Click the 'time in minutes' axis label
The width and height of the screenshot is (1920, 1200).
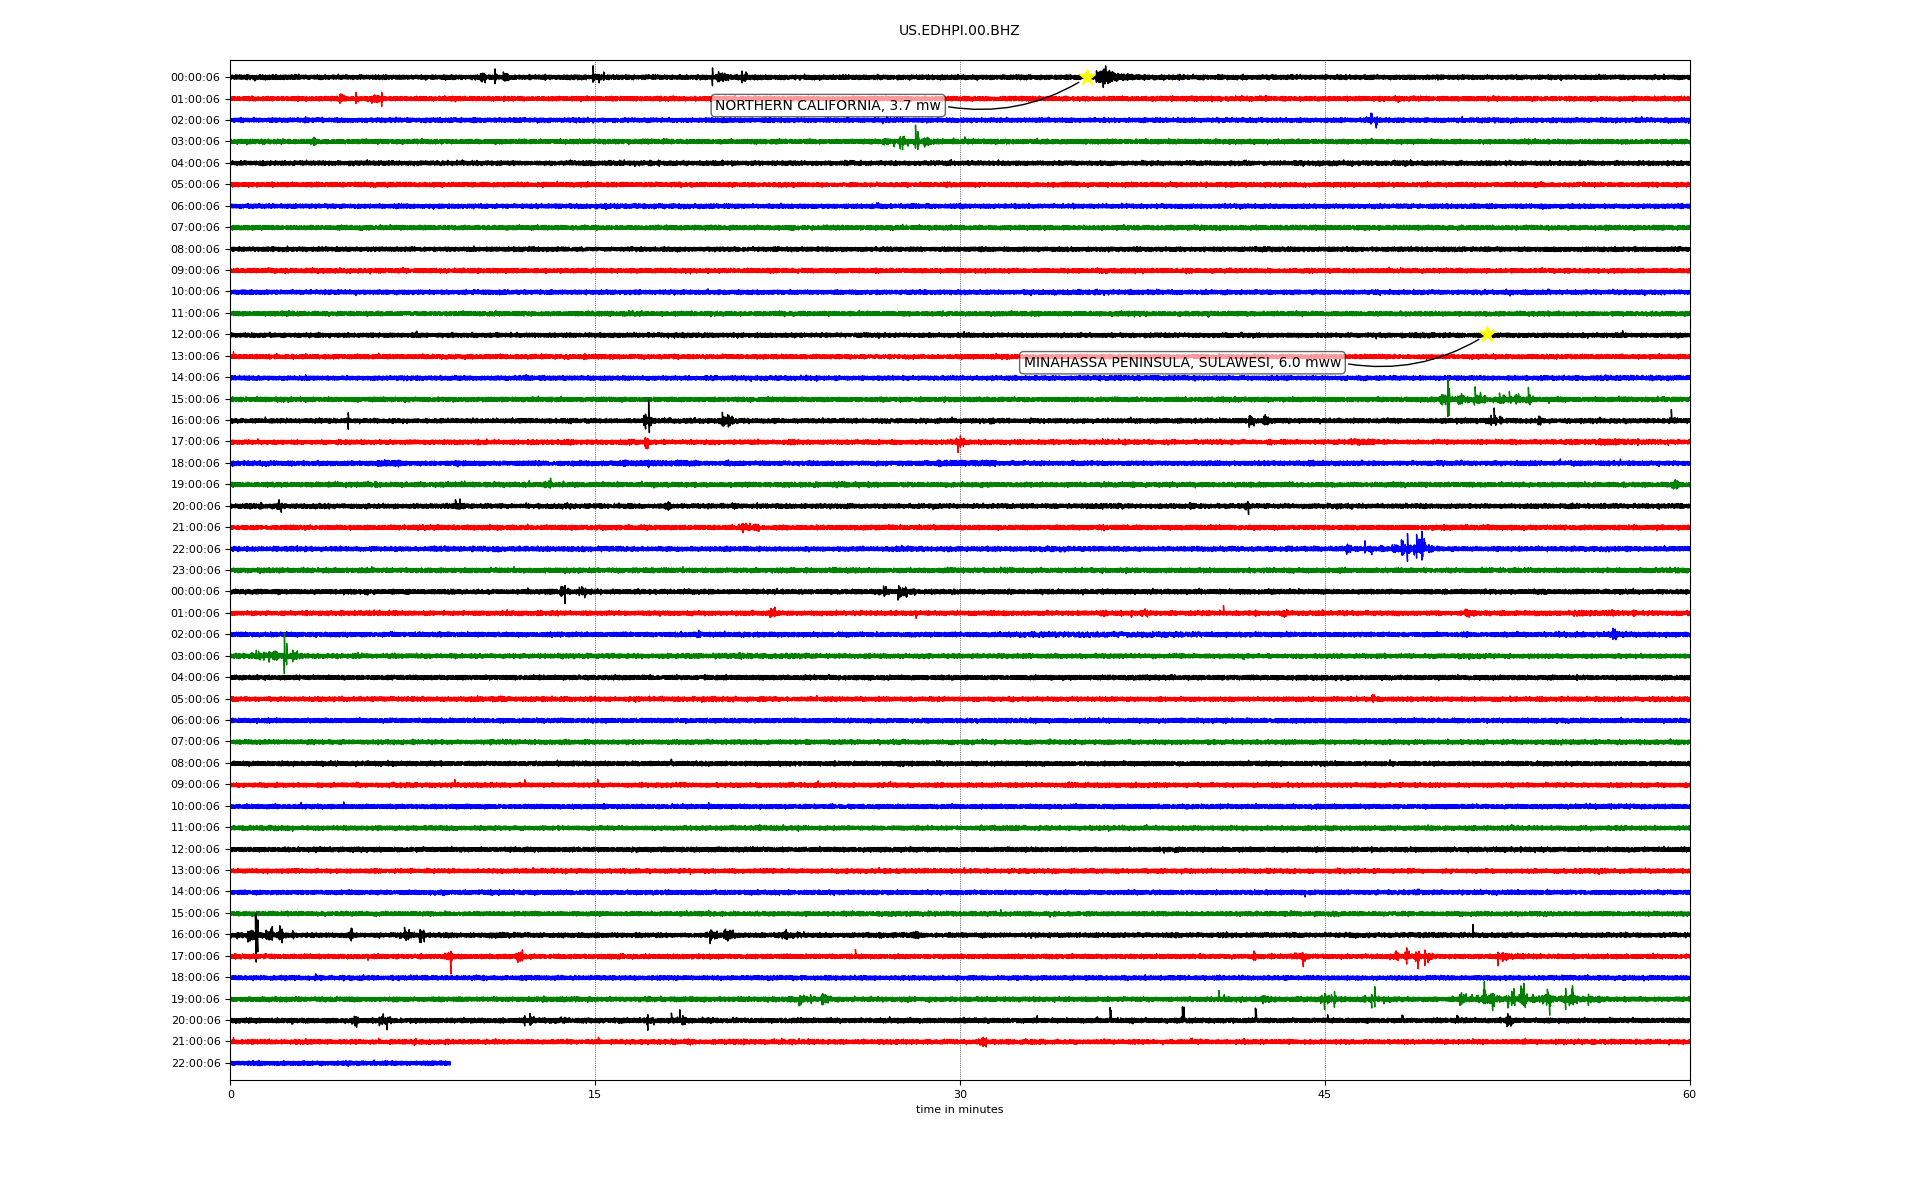[959, 1110]
